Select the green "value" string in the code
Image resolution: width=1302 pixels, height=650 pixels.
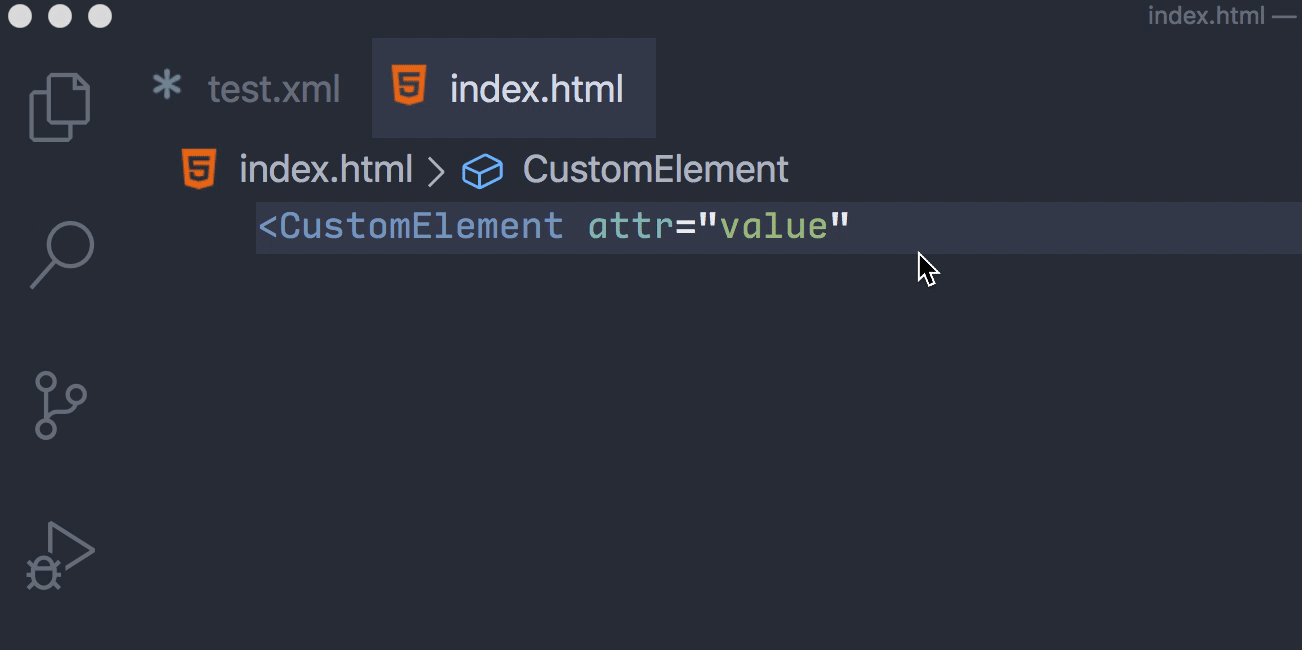pos(775,227)
